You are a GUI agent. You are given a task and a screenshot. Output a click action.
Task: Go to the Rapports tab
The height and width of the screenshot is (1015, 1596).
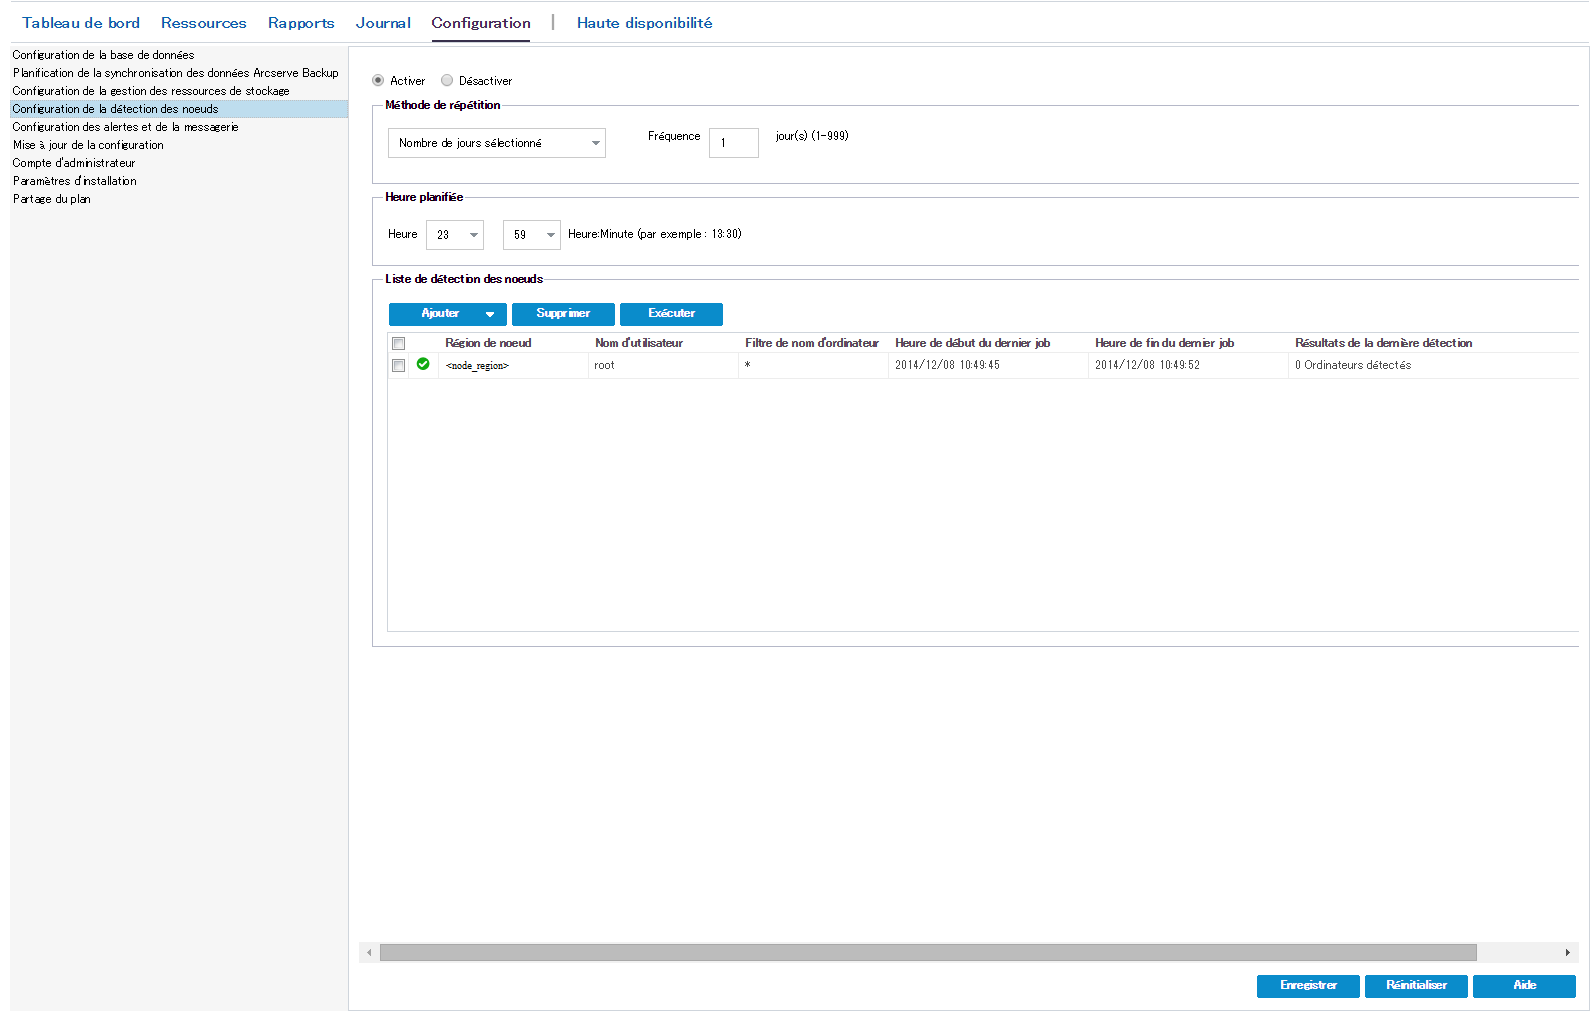click(x=301, y=23)
